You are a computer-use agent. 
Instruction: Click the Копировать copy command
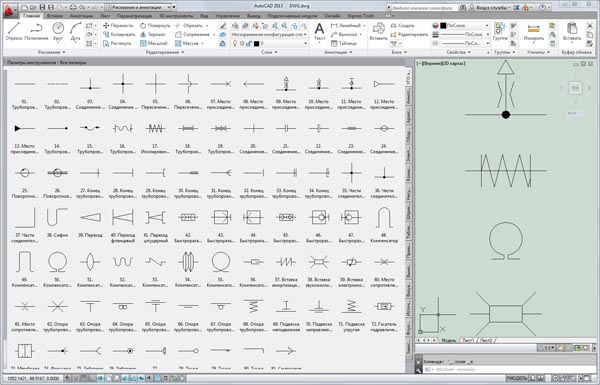point(119,34)
